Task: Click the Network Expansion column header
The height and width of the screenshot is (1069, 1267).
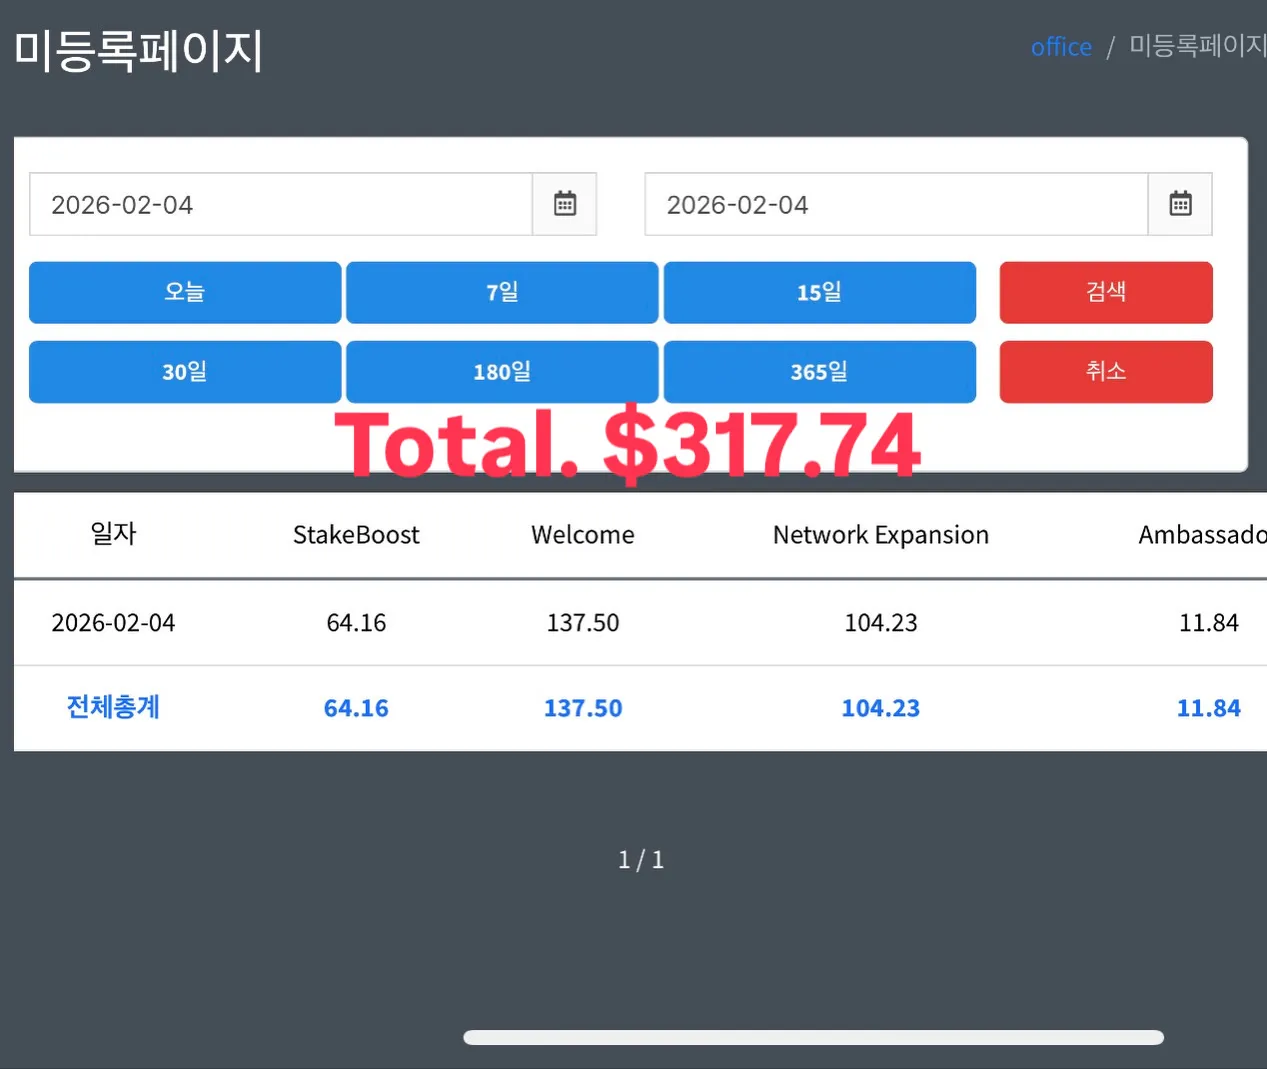Action: (x=881, y=535)
